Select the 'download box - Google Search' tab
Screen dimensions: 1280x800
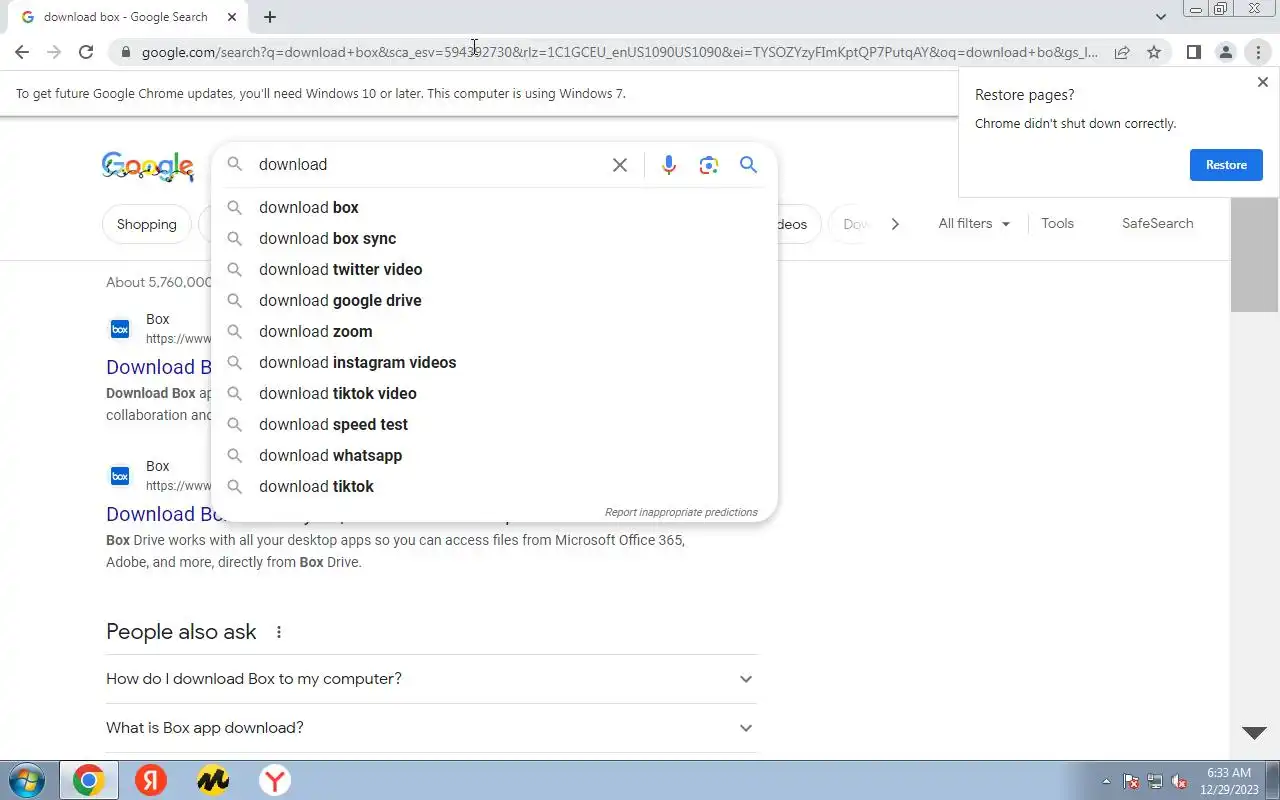(x=125, y=17)
